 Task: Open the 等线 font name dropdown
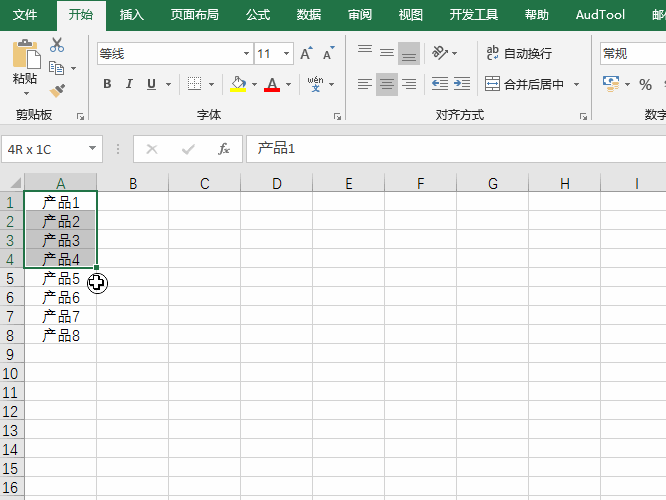pyautogui.click(x=246, y=54)
